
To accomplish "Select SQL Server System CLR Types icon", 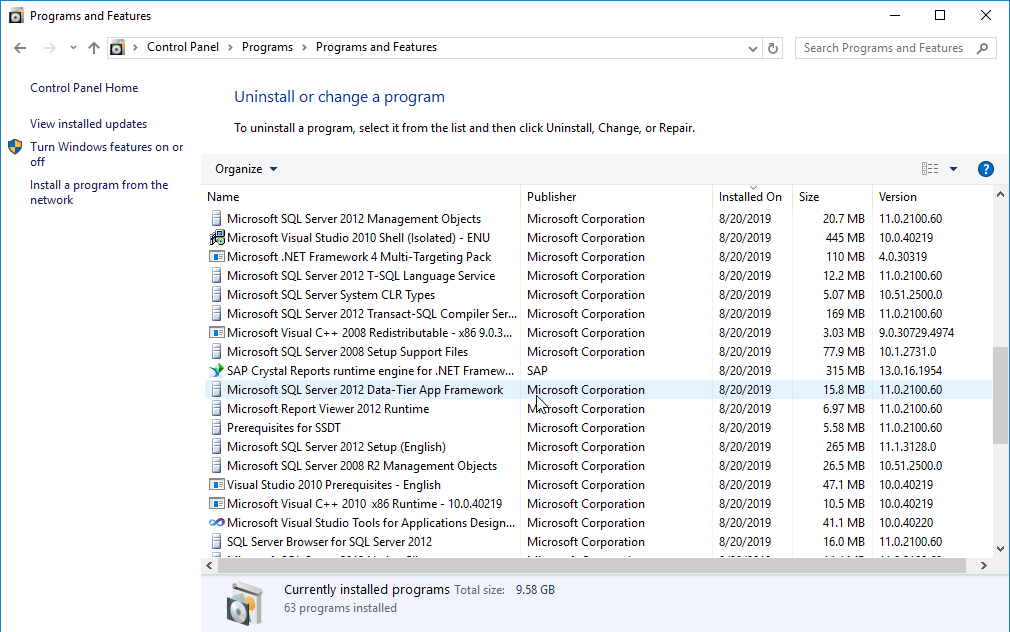I will coord(216,295).
